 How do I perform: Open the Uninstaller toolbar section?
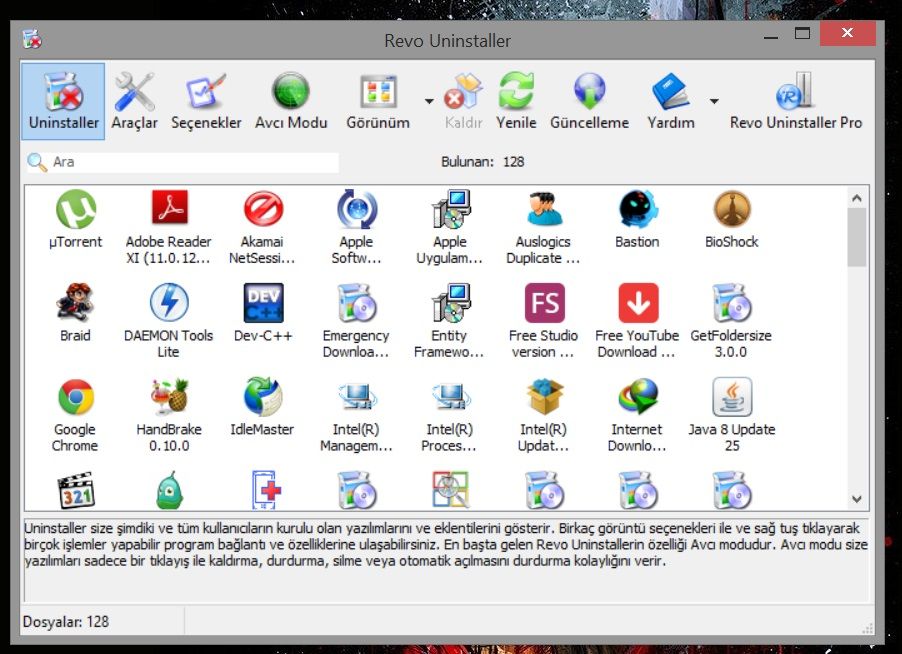tap(63, 101)
